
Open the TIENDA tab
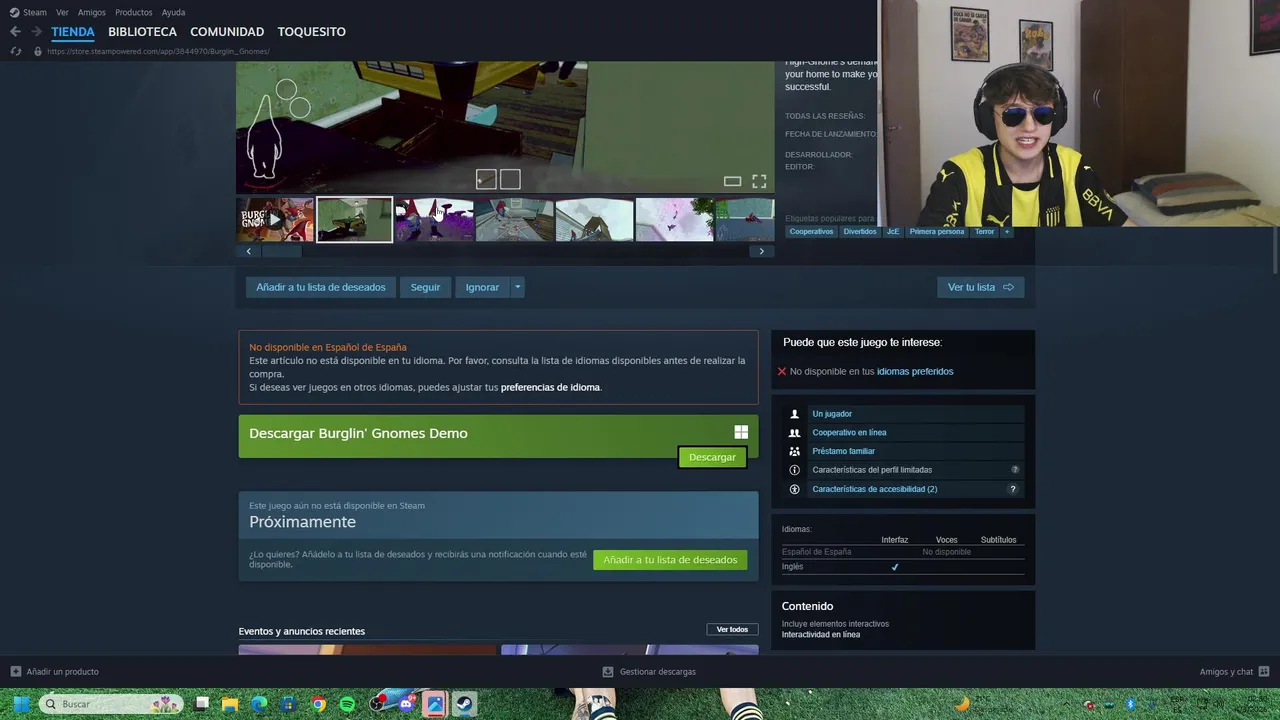tap(73, 32)
